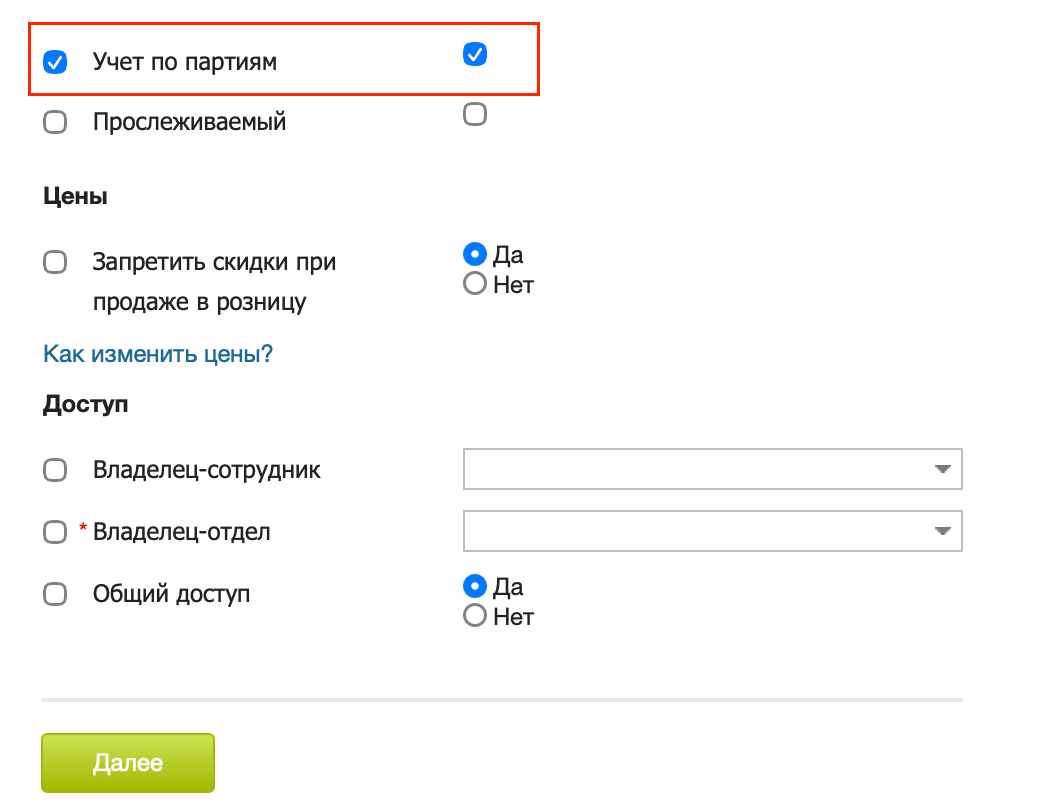1042x812 pixels.
Task: Select "Да" for the discount prohibition setting
Action: point(474,254)
